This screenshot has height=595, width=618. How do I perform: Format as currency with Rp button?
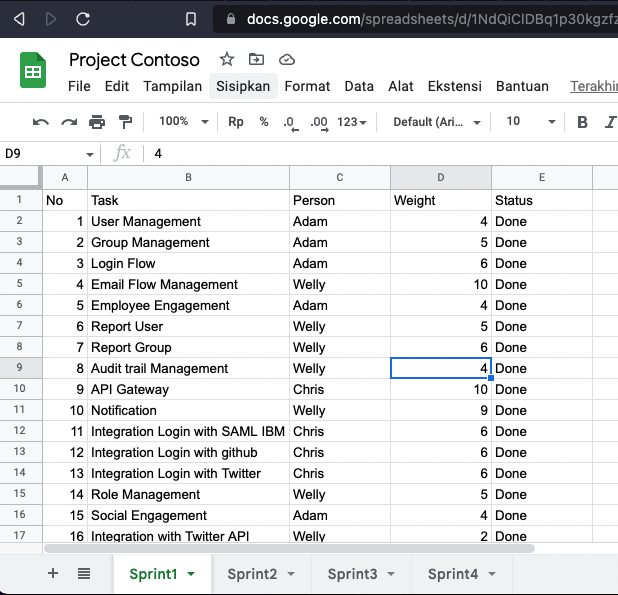pos(236,122)
